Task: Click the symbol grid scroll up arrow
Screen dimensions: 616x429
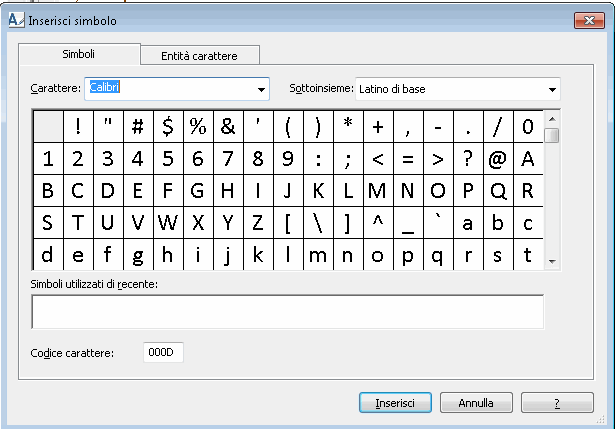Action: [552, 119]
